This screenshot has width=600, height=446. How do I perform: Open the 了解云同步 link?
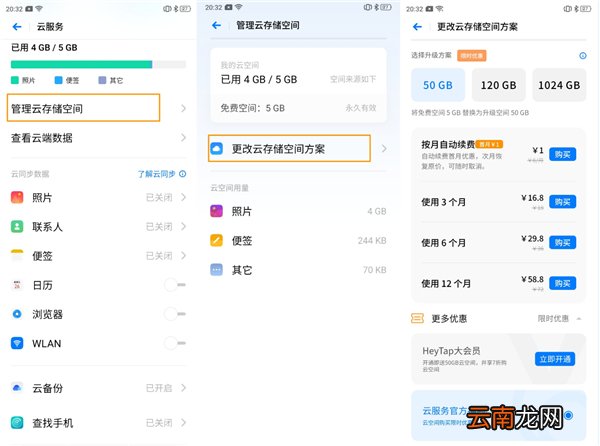[156, 174]
